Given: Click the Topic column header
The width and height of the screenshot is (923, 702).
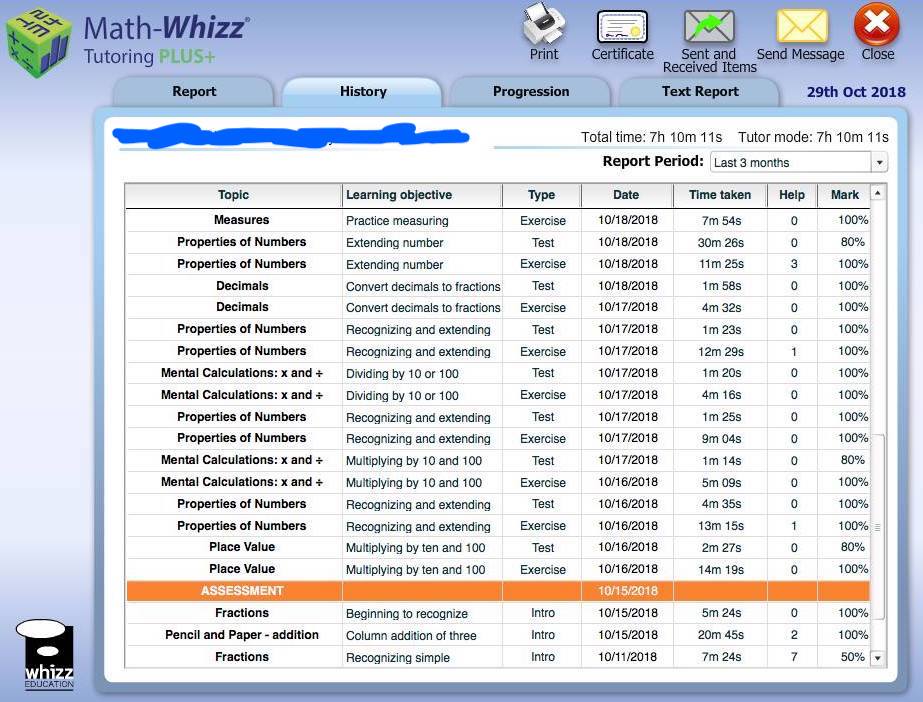Looking at the screenshot, I should pyautogui.click(x=232, y=195).
